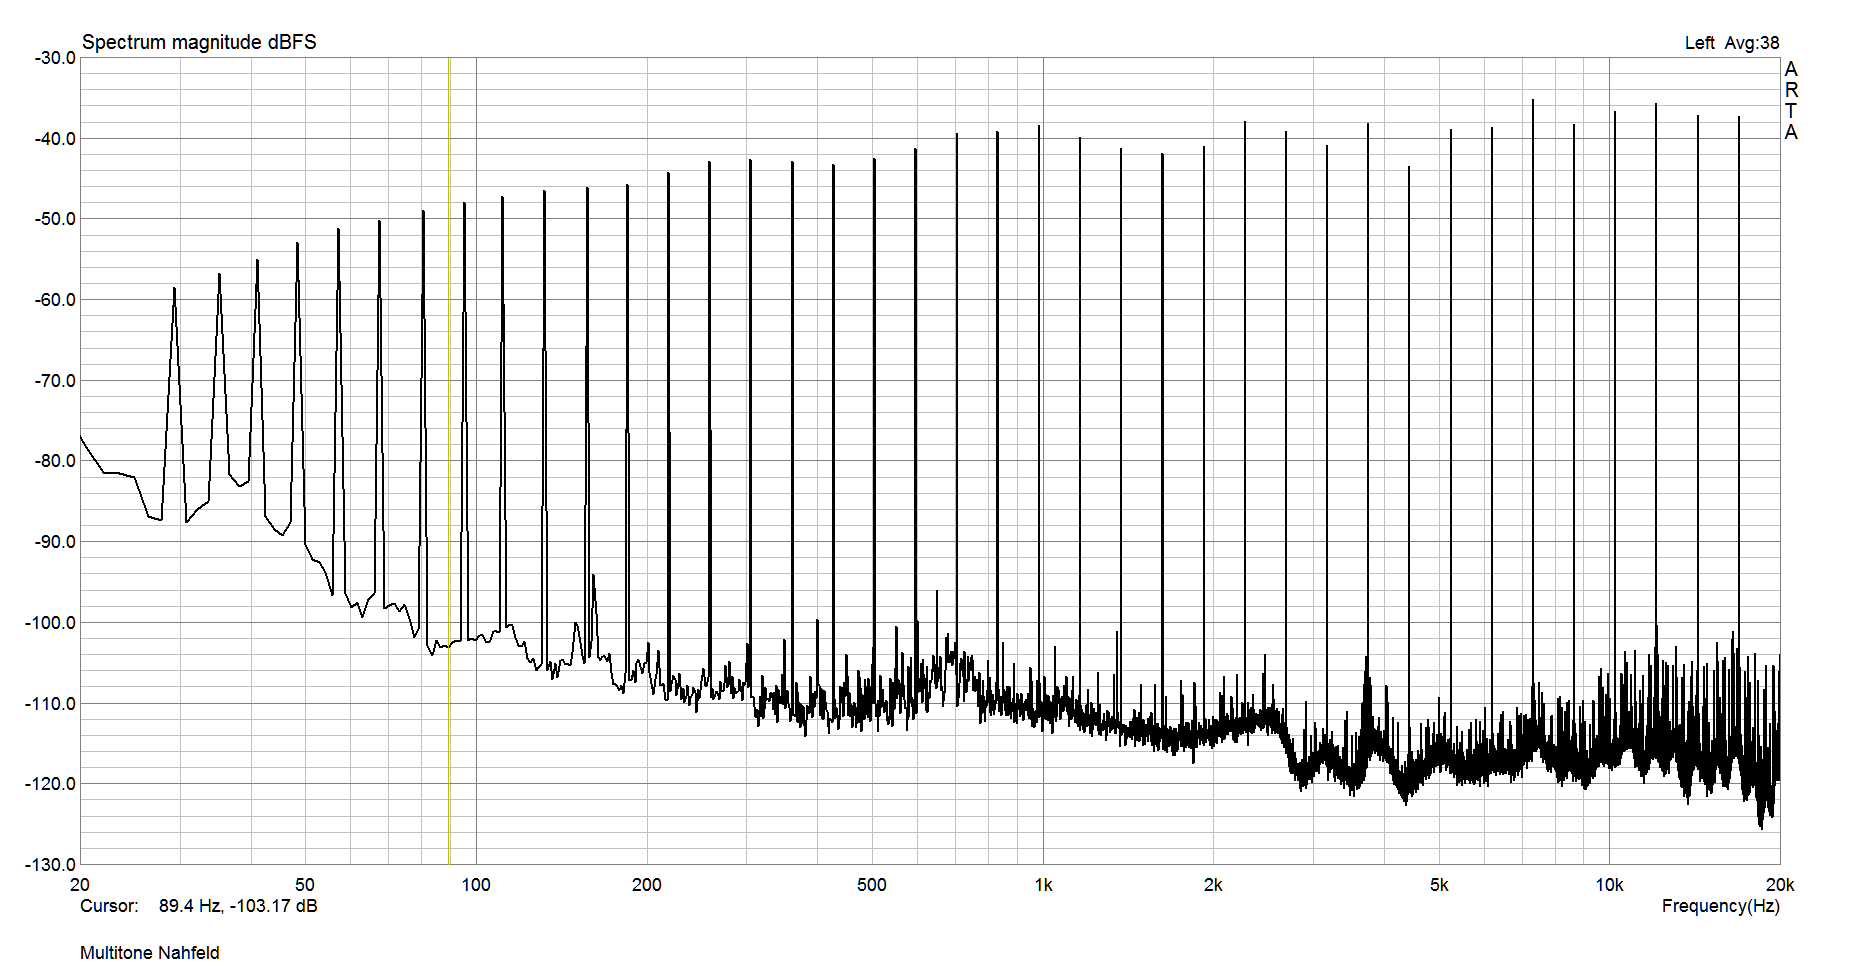Screen dimensions: 1860x967
Task: Click the 2k frequency axis label
Action: pos(1213,885)
